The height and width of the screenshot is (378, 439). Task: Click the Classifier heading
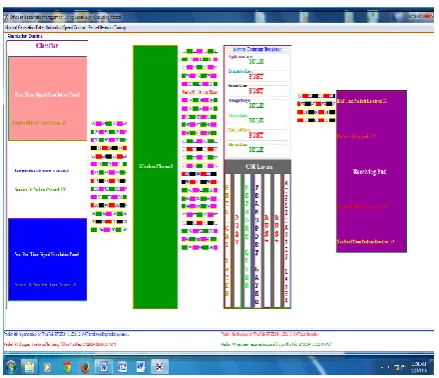(x=47, y=45)
